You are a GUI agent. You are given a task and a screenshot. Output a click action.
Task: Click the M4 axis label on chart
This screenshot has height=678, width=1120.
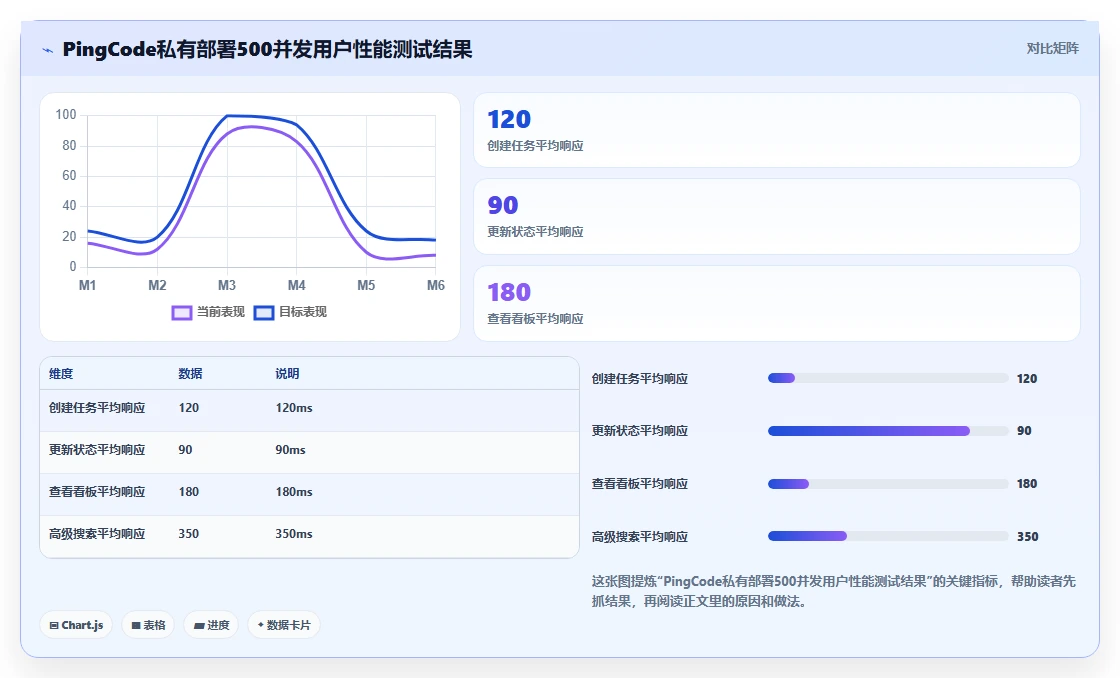pyautogui.click(x=296, y=286)
